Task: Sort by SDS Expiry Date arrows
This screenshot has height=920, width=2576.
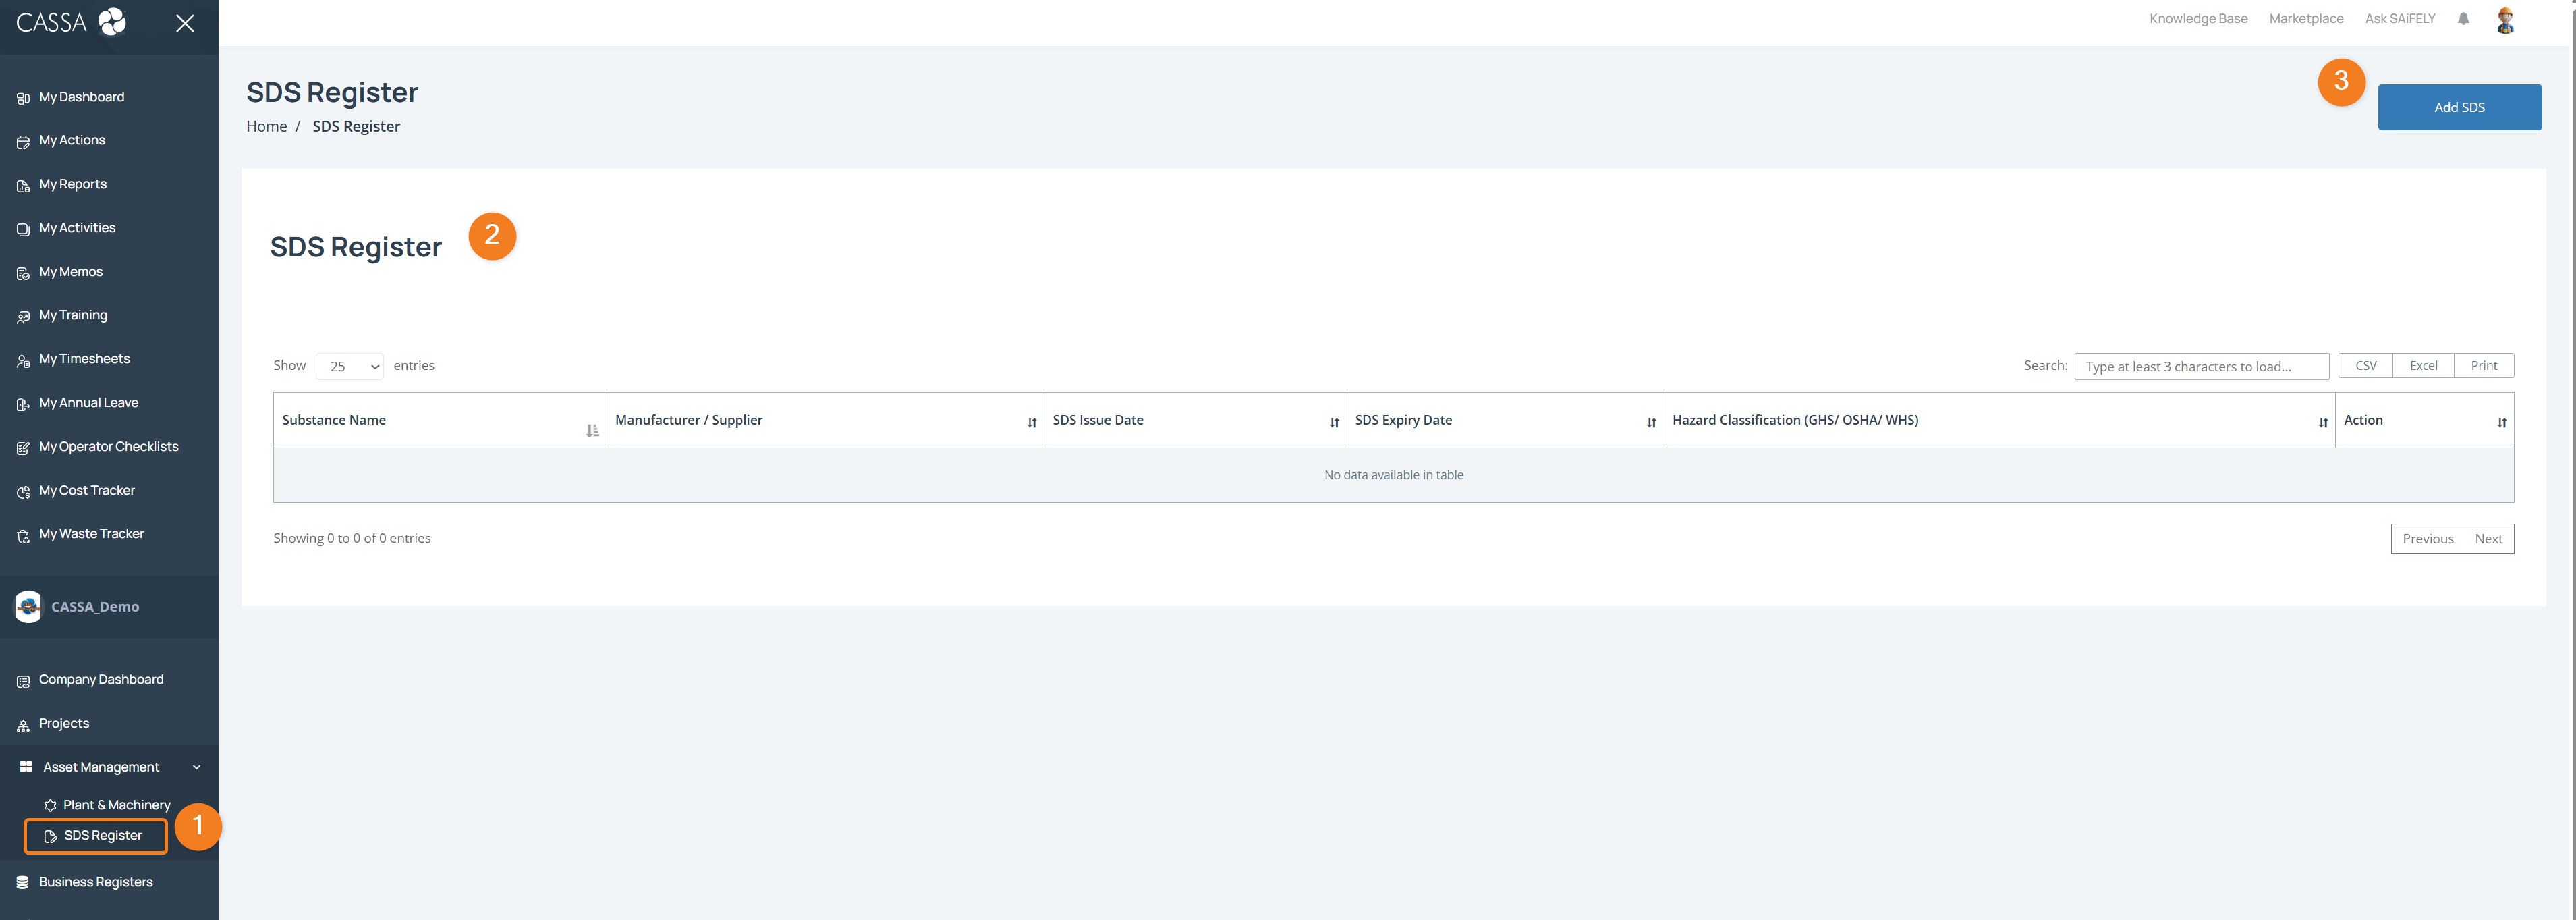Action: pyautogui.click(x=1651, y=423)
